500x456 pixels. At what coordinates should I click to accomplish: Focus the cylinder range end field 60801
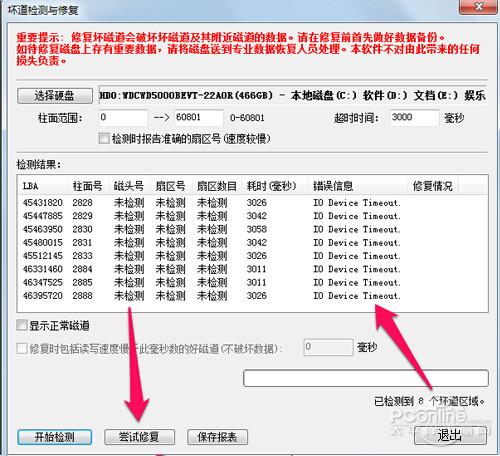click(x=199, y=118)
